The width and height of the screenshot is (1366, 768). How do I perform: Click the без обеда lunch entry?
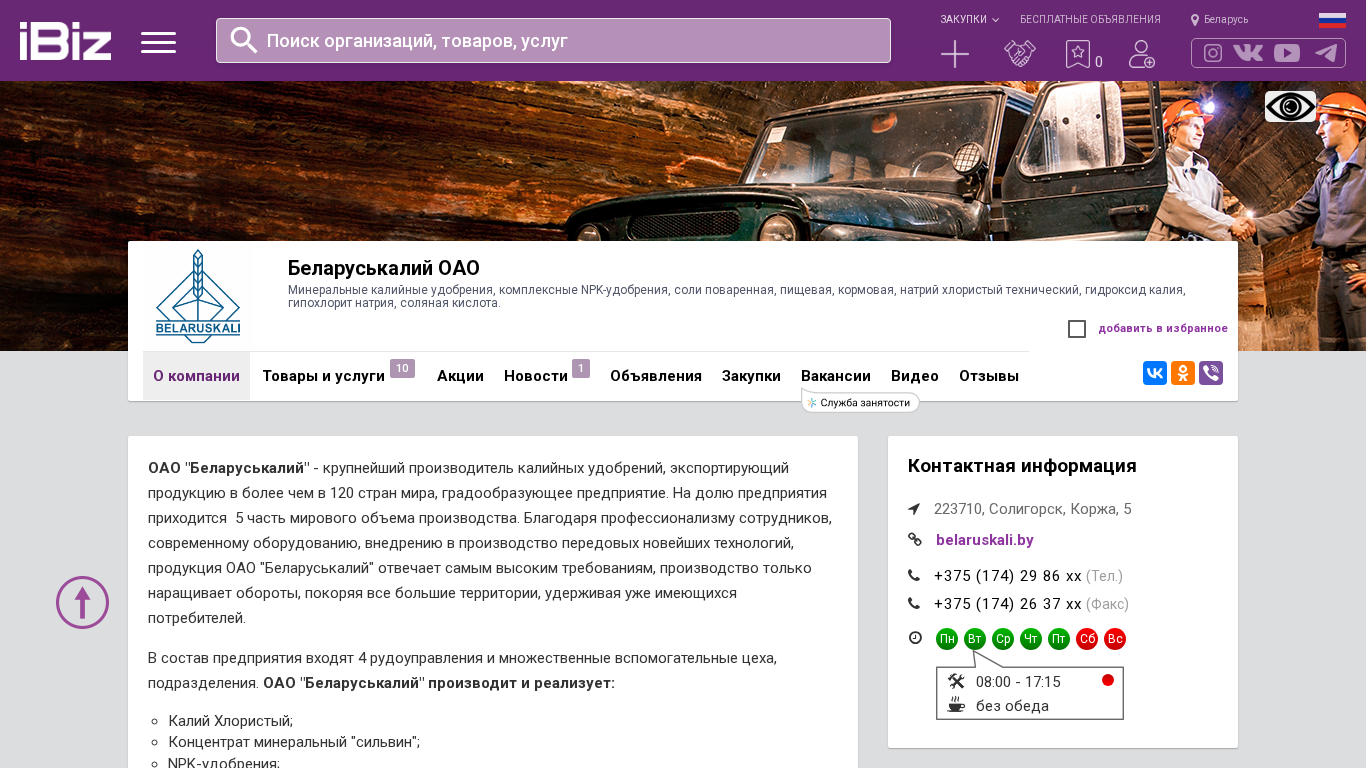1012,706
